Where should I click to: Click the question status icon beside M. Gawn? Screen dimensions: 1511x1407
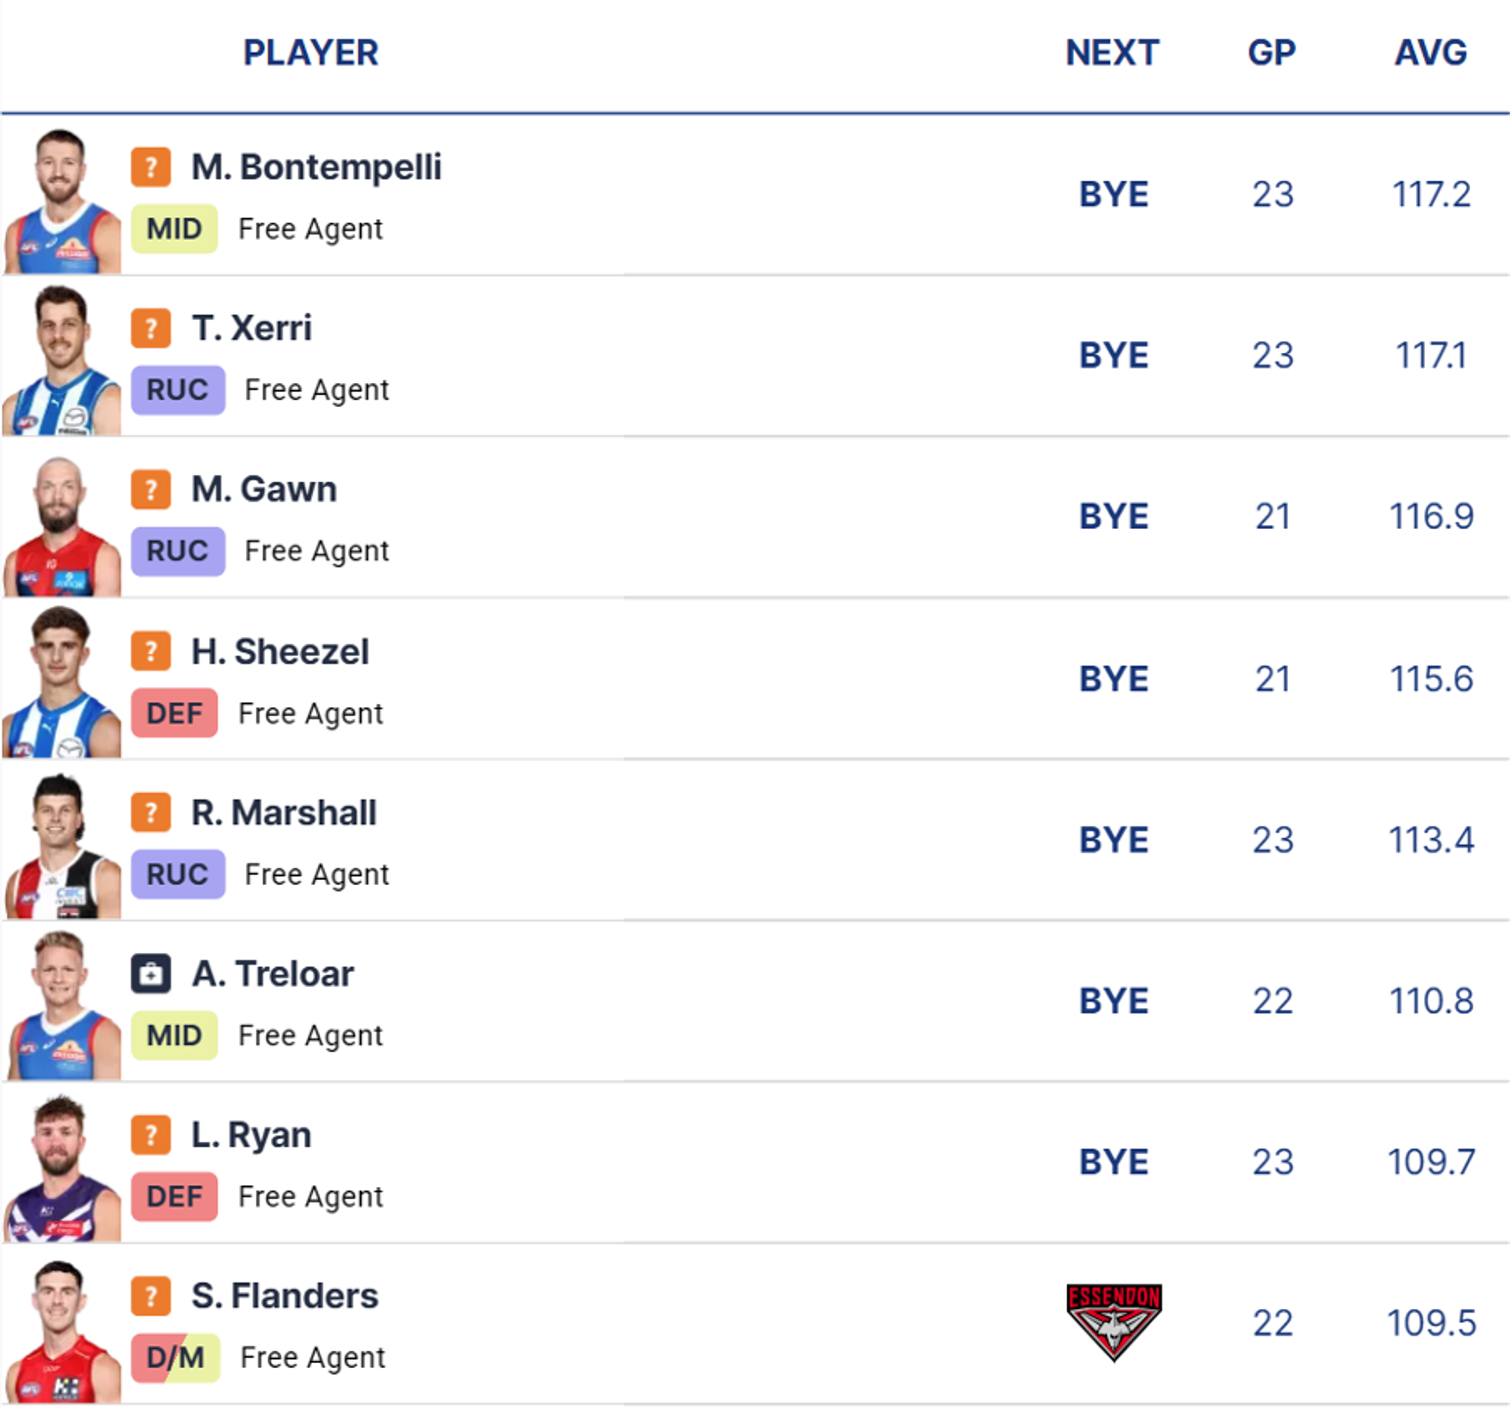[150, 489]
